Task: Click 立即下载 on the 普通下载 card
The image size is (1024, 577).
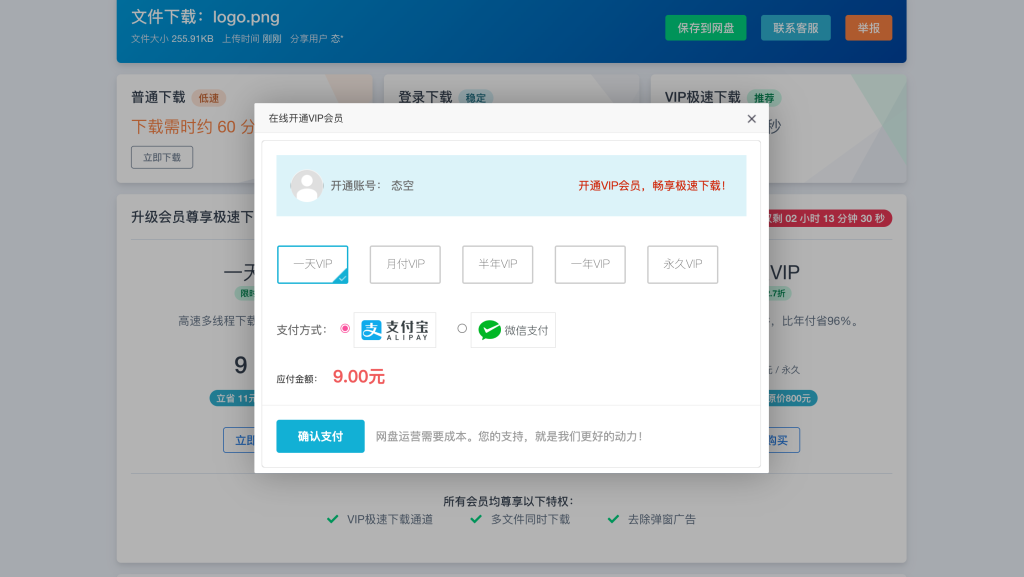Action: click(161, 156)
